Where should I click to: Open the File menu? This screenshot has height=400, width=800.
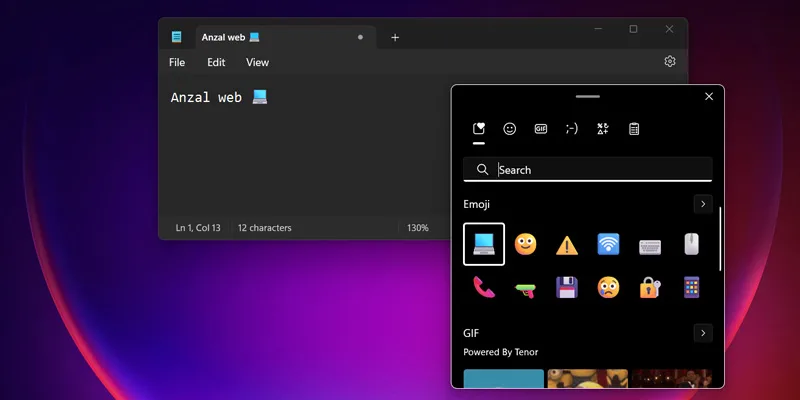(177, 62)
